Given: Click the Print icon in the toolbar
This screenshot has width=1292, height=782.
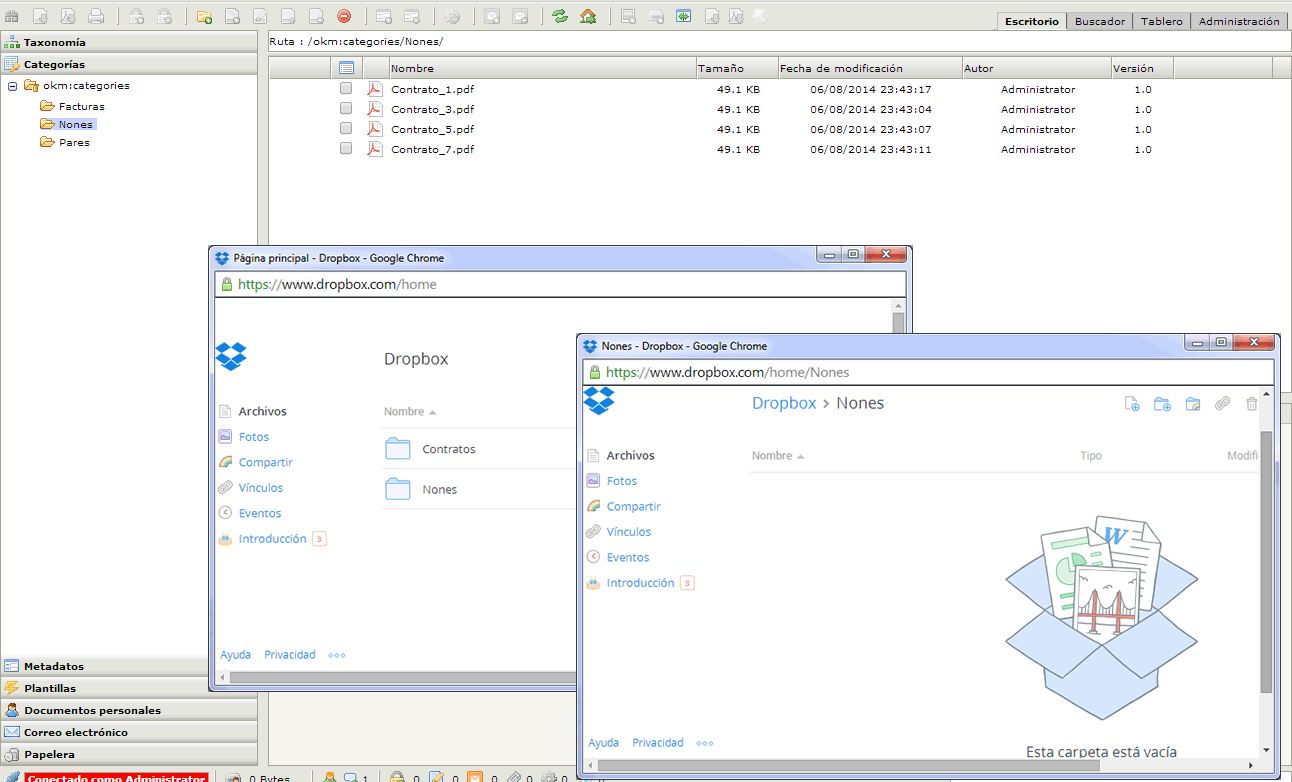Looking at the screenshot, I should tap(95, 16).
